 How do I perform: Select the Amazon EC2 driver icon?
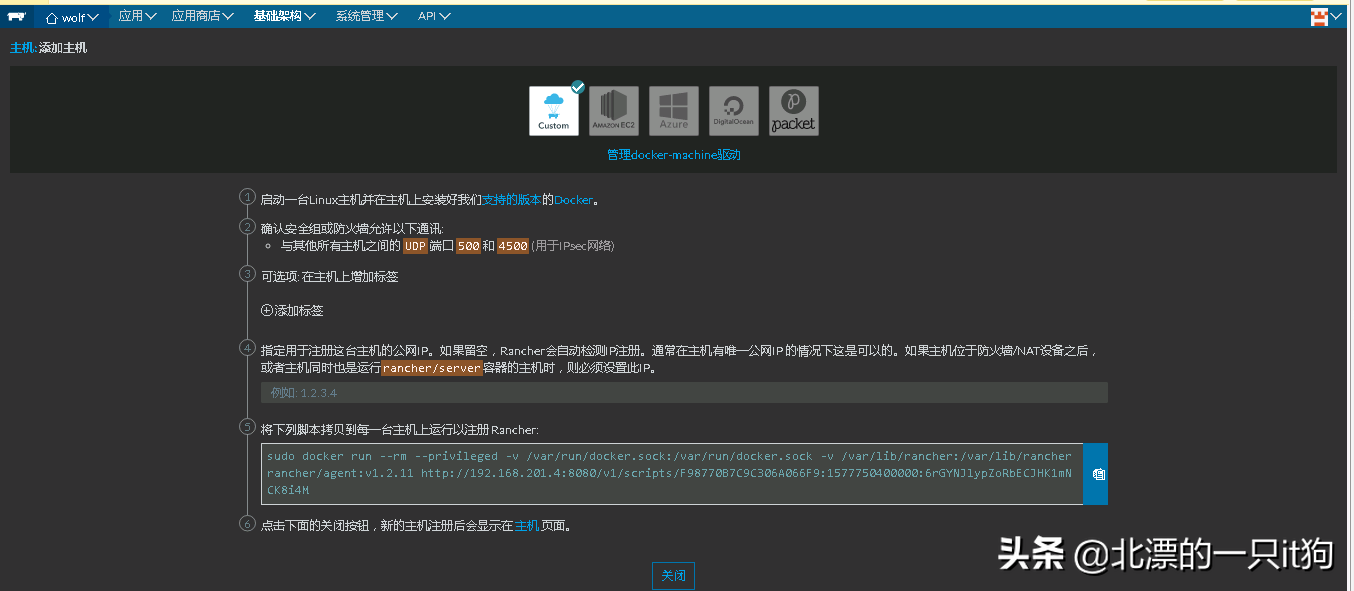click(x=613, y=110)
